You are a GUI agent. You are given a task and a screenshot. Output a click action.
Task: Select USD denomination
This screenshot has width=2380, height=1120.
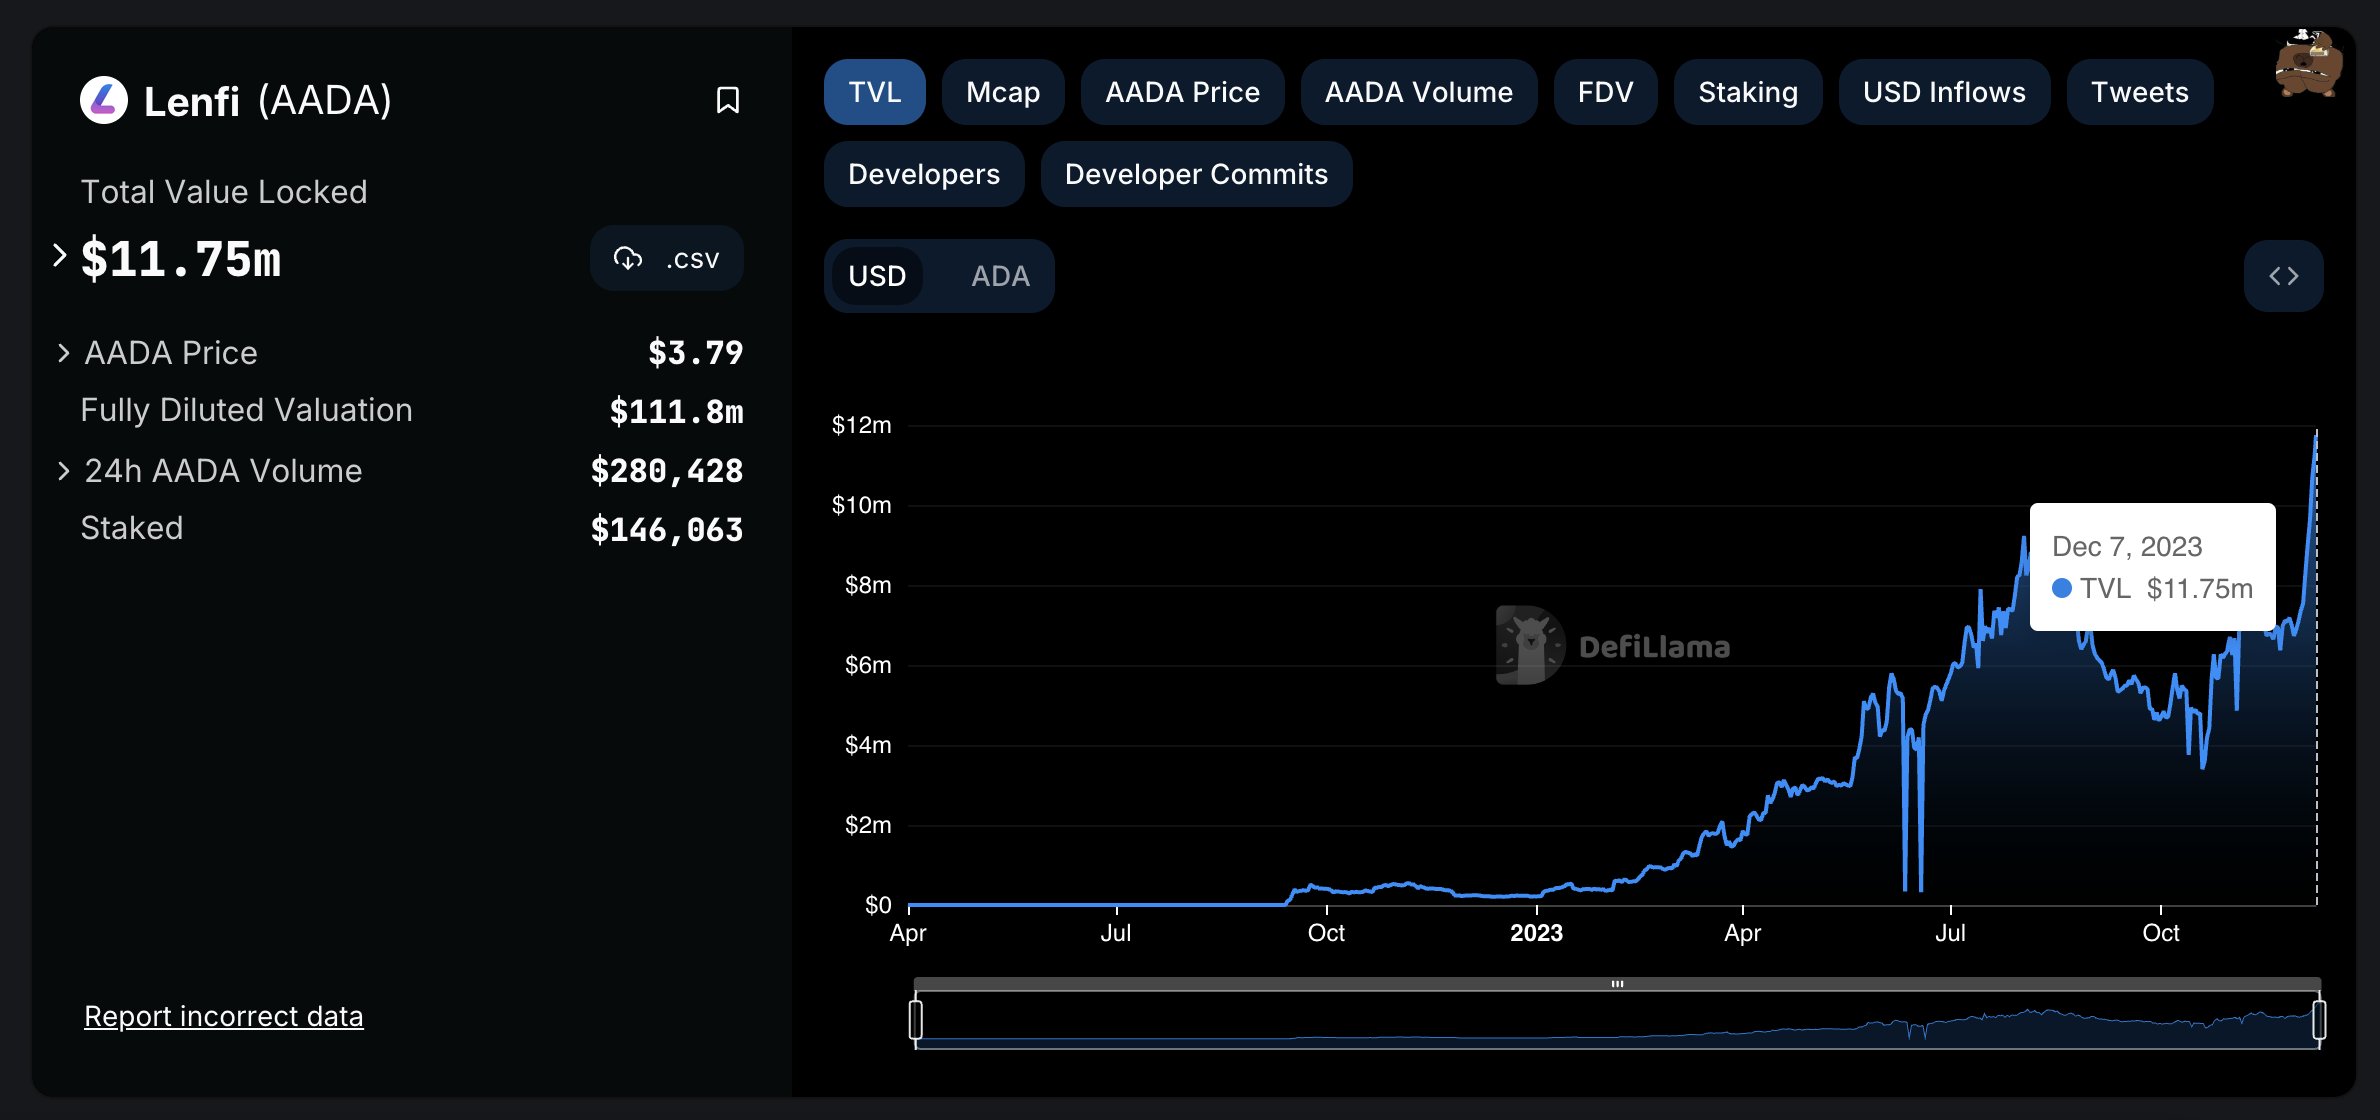[x=877, y=276]
